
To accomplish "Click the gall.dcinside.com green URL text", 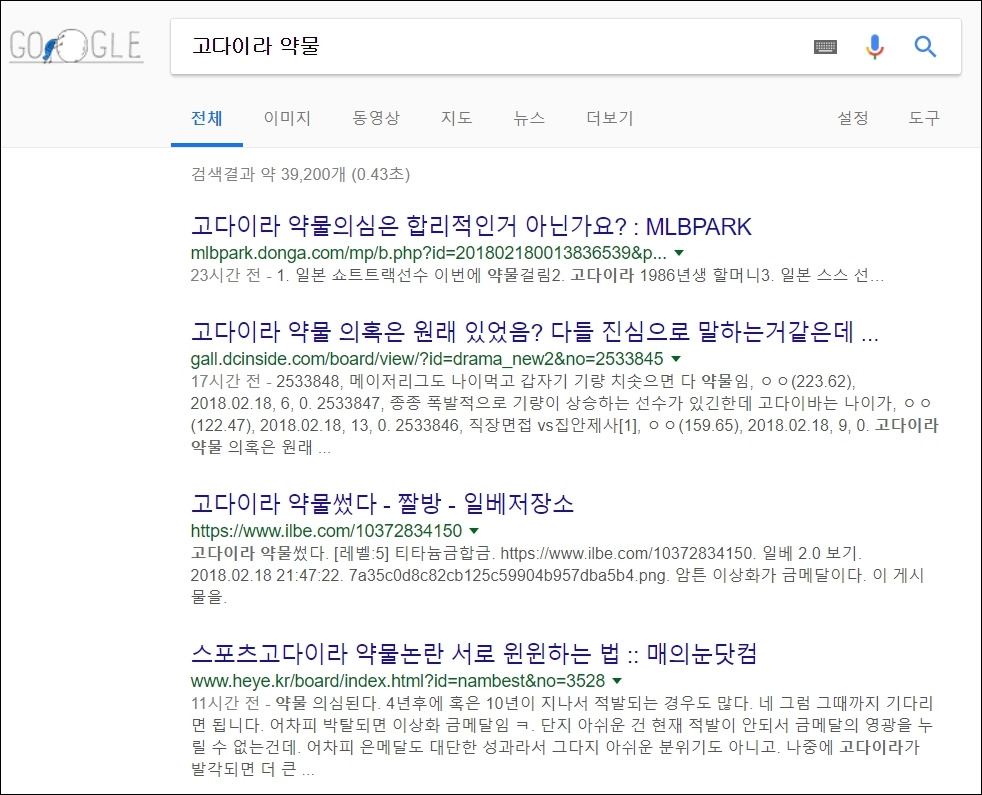I will pyautogui.click(x=426, y=359).
